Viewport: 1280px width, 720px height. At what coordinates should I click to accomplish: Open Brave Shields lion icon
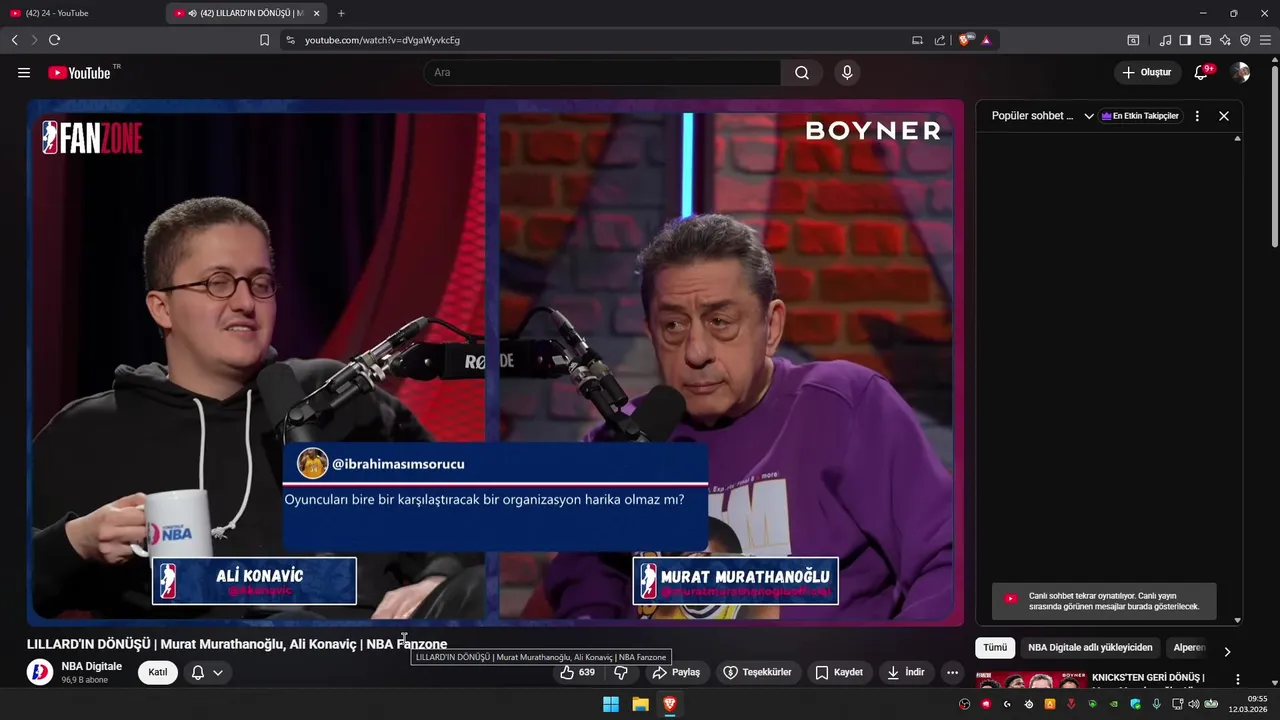click(965, 40)
